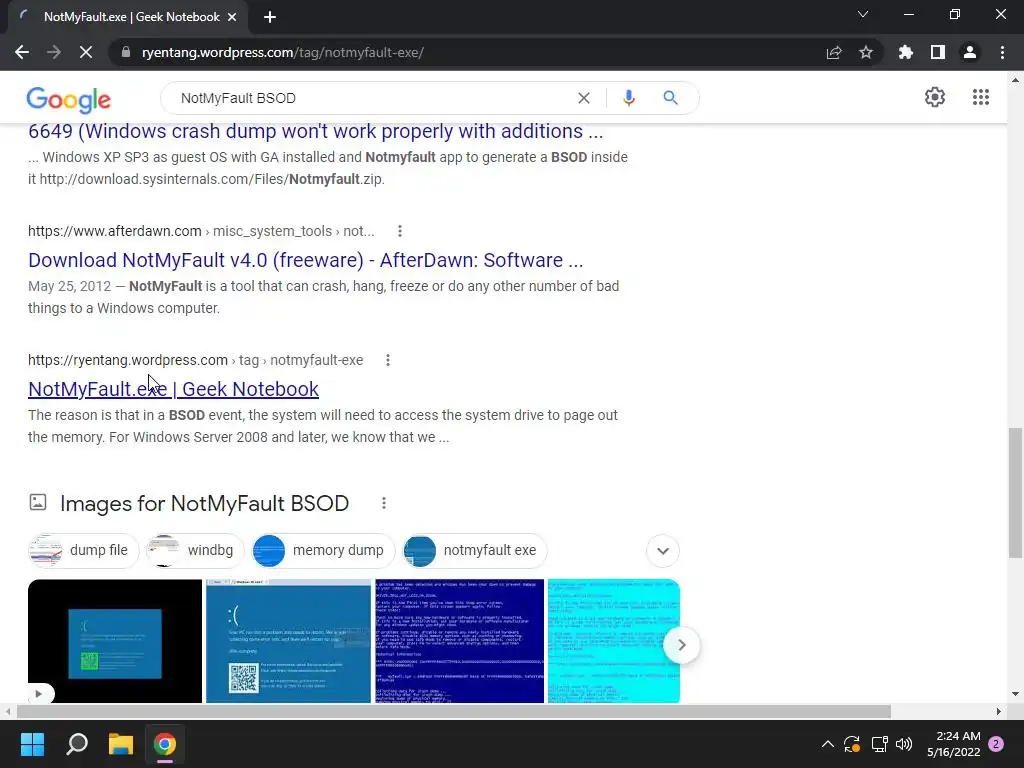1024x768 pixels.
Task: Toggle the Chrome side panel
Action: [x=938, y=52]
